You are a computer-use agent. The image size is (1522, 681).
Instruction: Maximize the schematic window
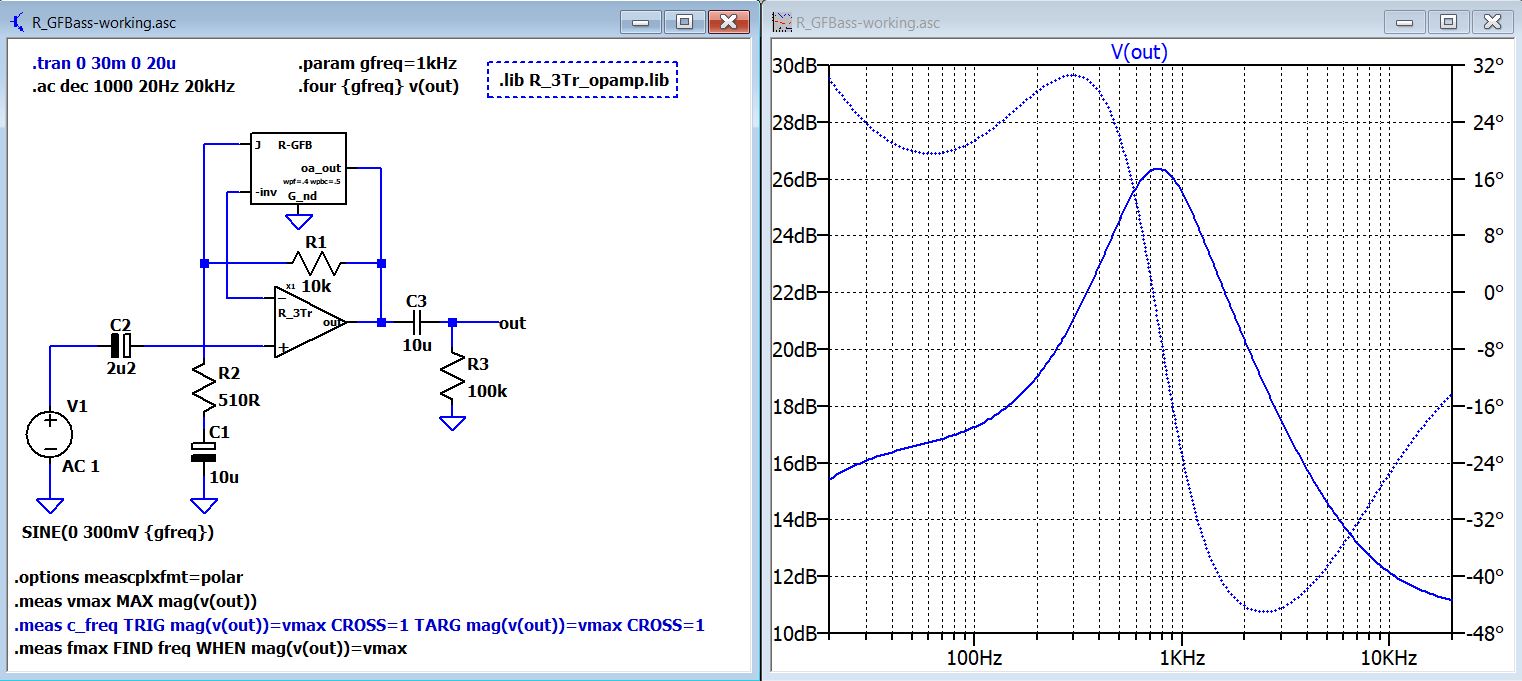pos(685,22)
